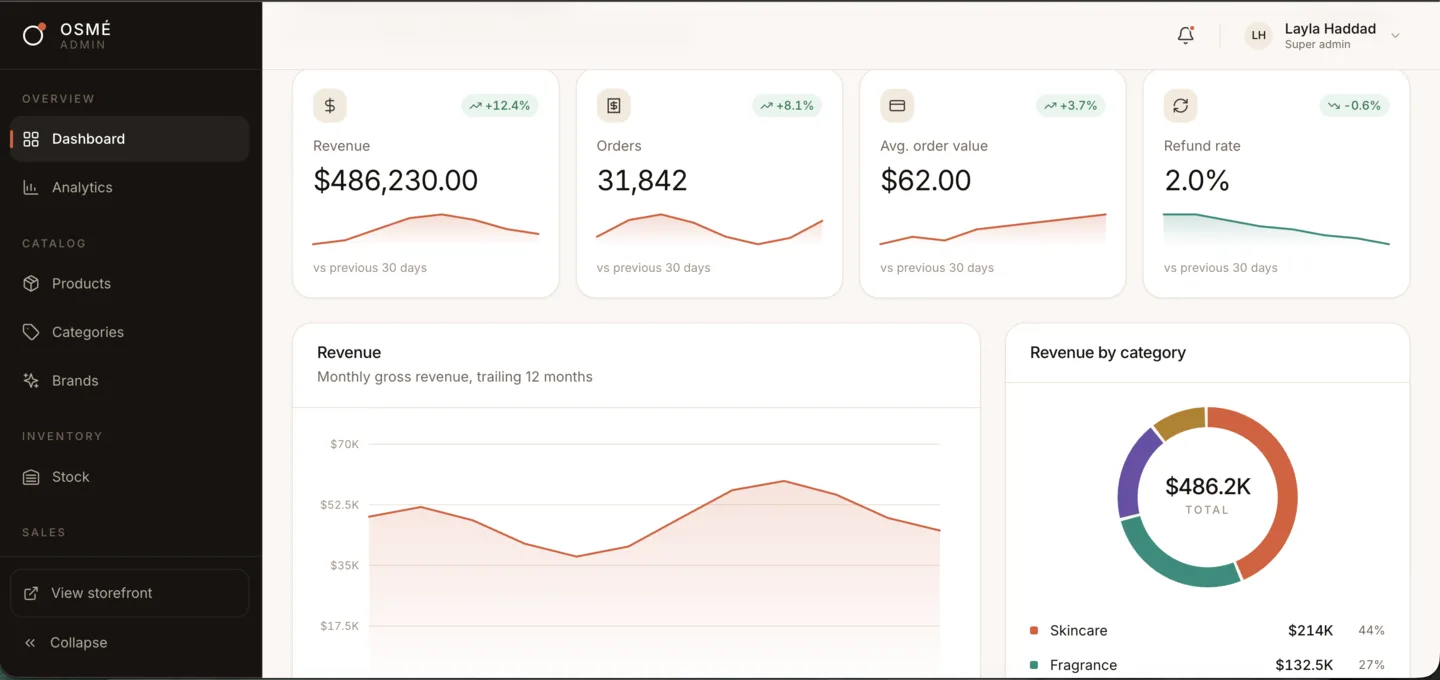Click the Super admin role text
The image size is (1440, 680).
click(1318, 45)
